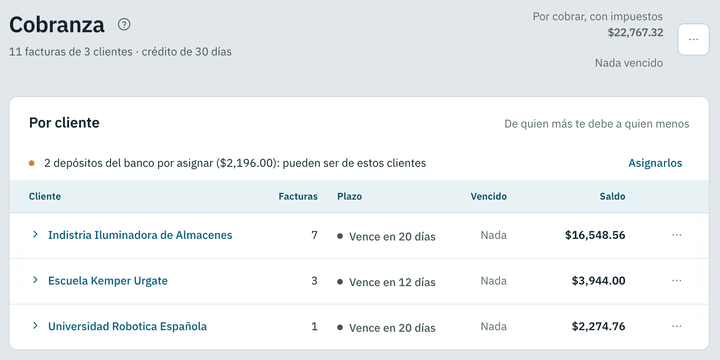
Task: Click invoice count 7 in first row
Action: [314, 235]
